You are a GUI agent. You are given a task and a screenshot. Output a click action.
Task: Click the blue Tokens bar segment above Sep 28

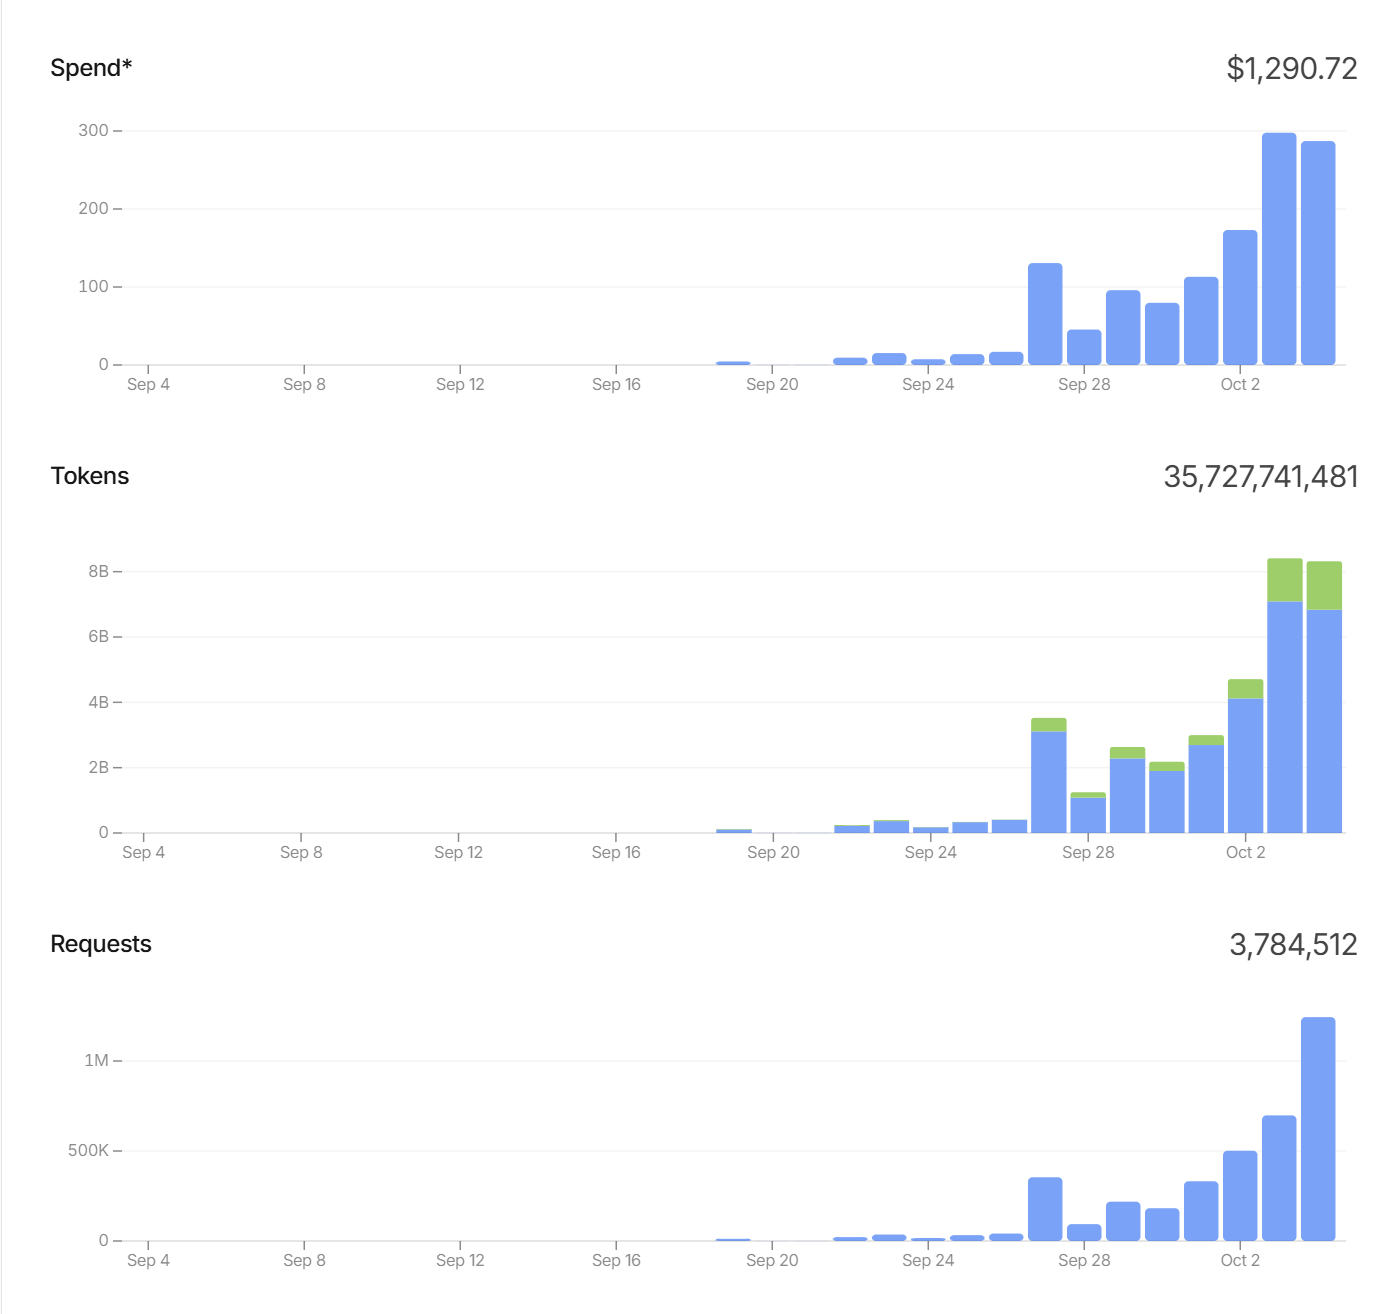[x=1088, y=815]
